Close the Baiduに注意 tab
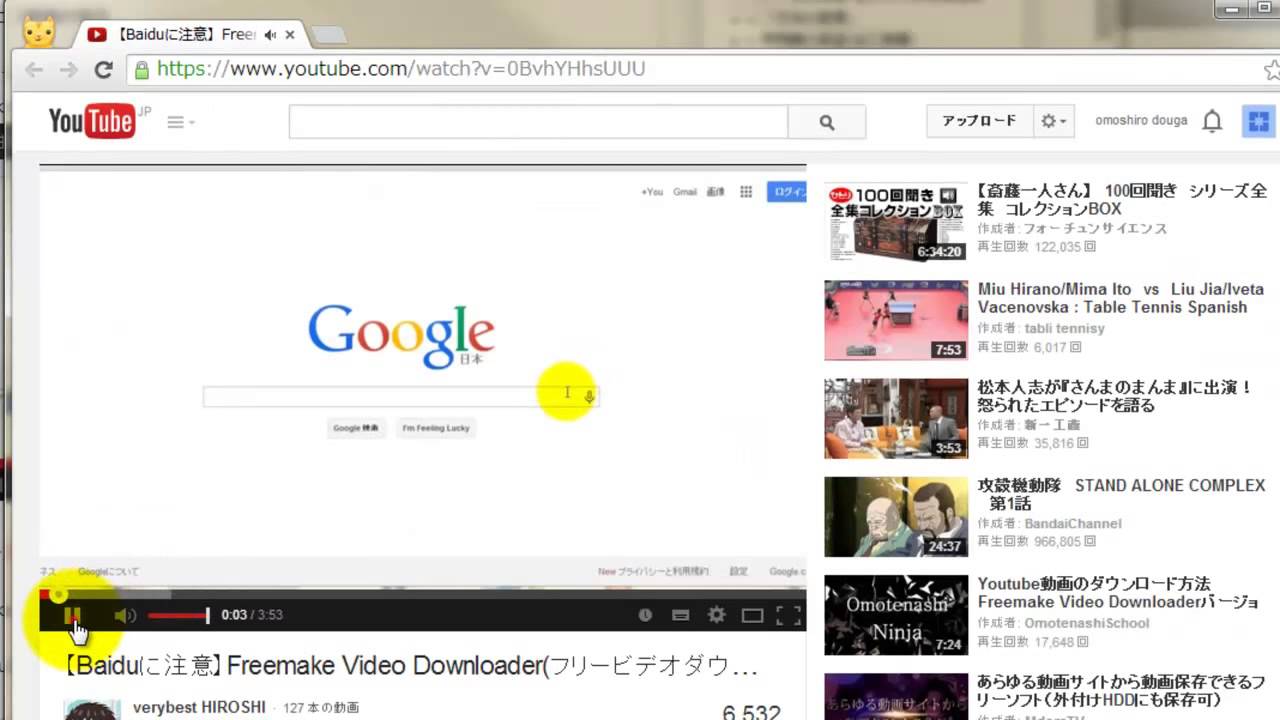The width and height of the screenshot is (1280, 720). [x=290, y=35]
